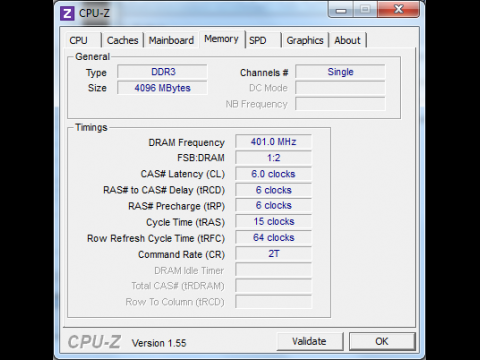This screenshot has height=360, width=480.
Task: Close the CPU-Z window
Action: (398, 9)
